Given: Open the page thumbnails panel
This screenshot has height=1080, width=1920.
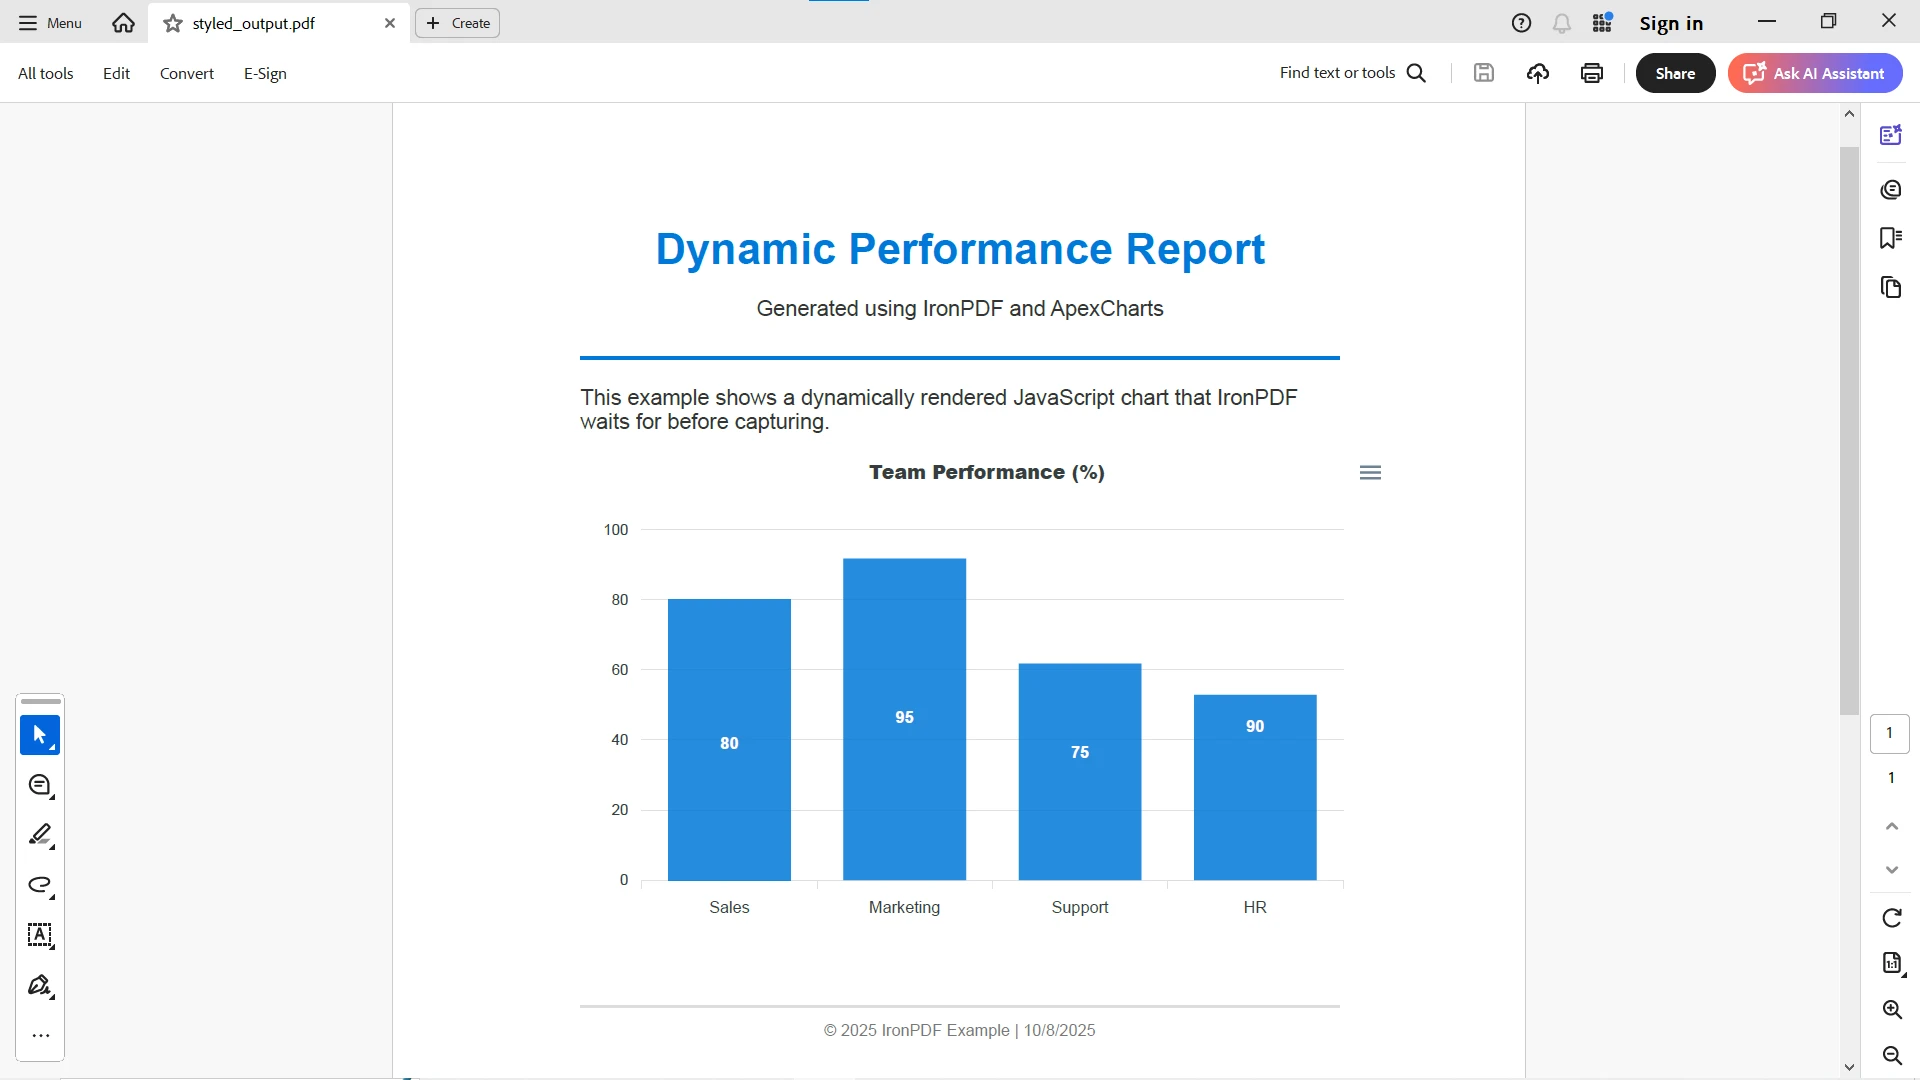Looking at the screenshot, I should click(1890, 288).
